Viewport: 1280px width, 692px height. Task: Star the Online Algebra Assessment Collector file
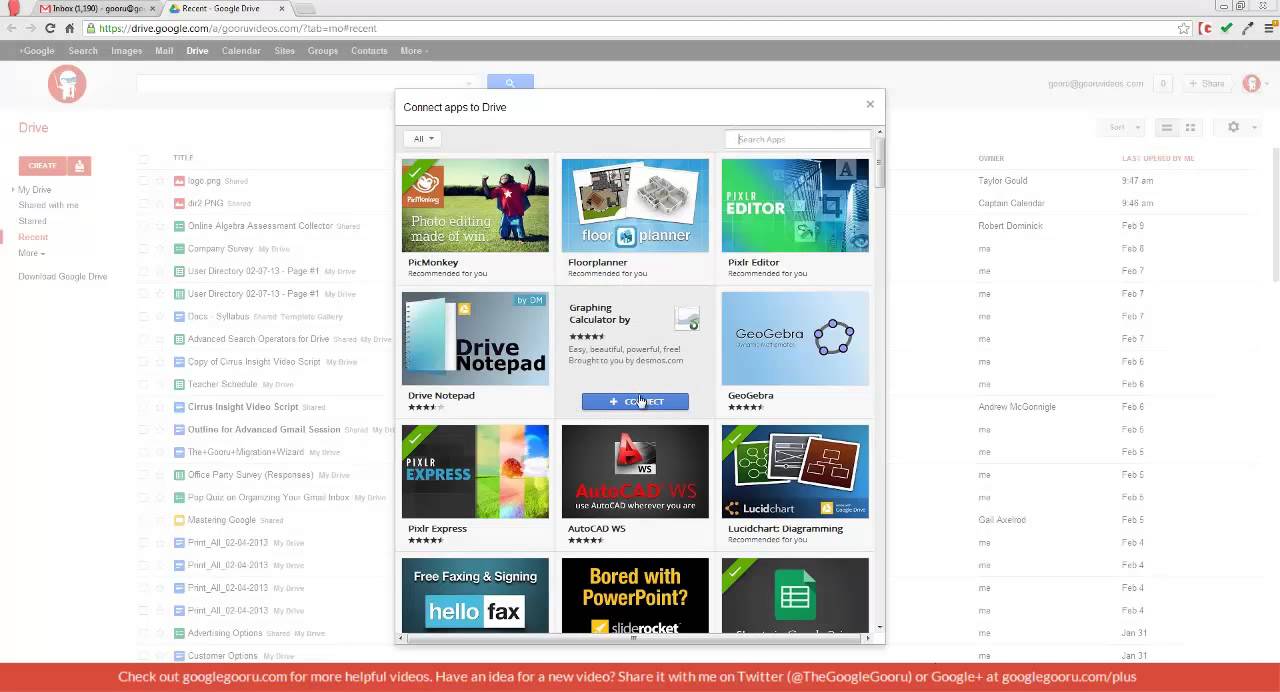[x=160, y=226]
